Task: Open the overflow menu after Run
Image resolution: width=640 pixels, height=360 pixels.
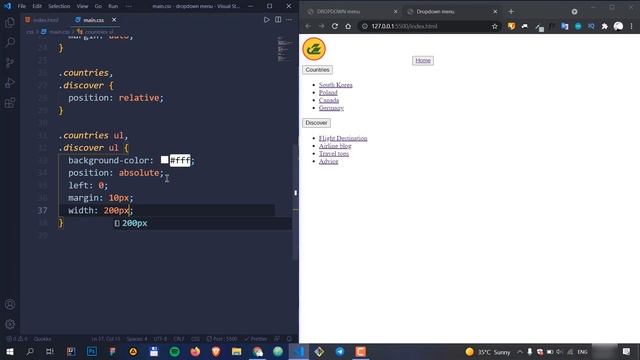Action: tap(128, 6)
